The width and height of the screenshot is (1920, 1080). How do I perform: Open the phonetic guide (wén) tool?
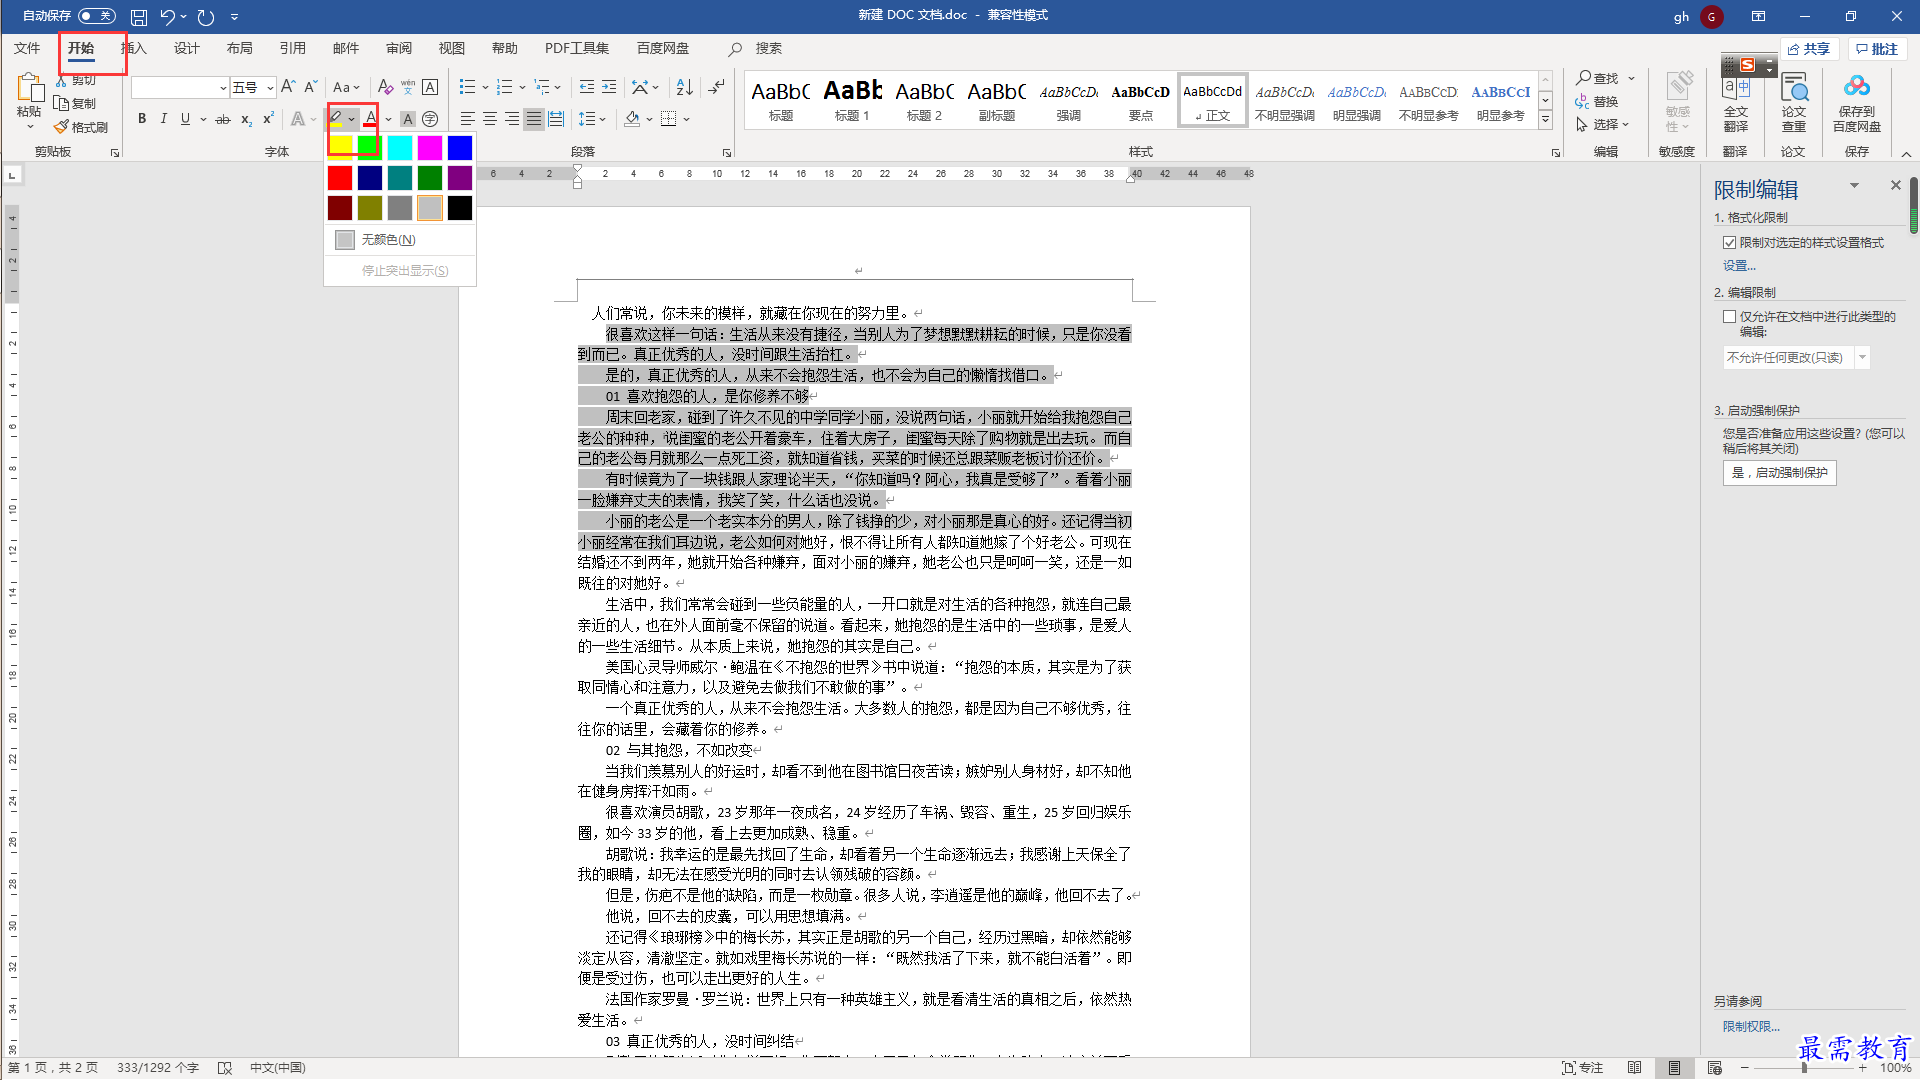pos(408,87)
